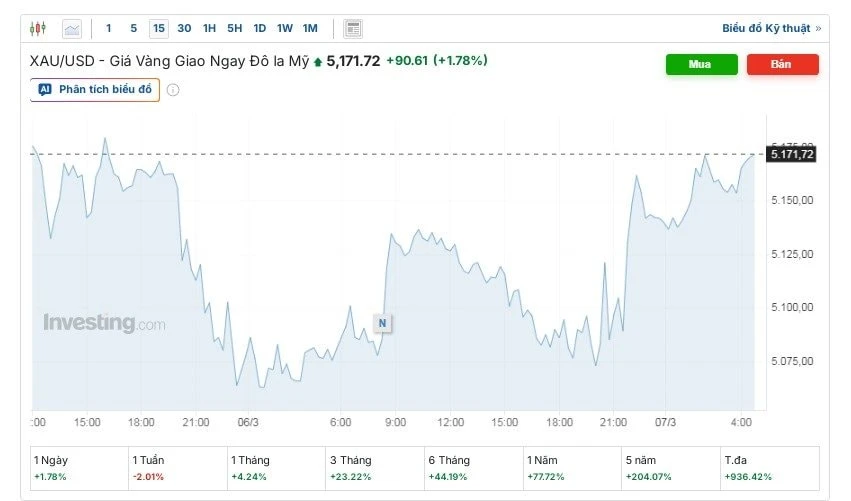Switch to candlestick chart type

(38, 28)
